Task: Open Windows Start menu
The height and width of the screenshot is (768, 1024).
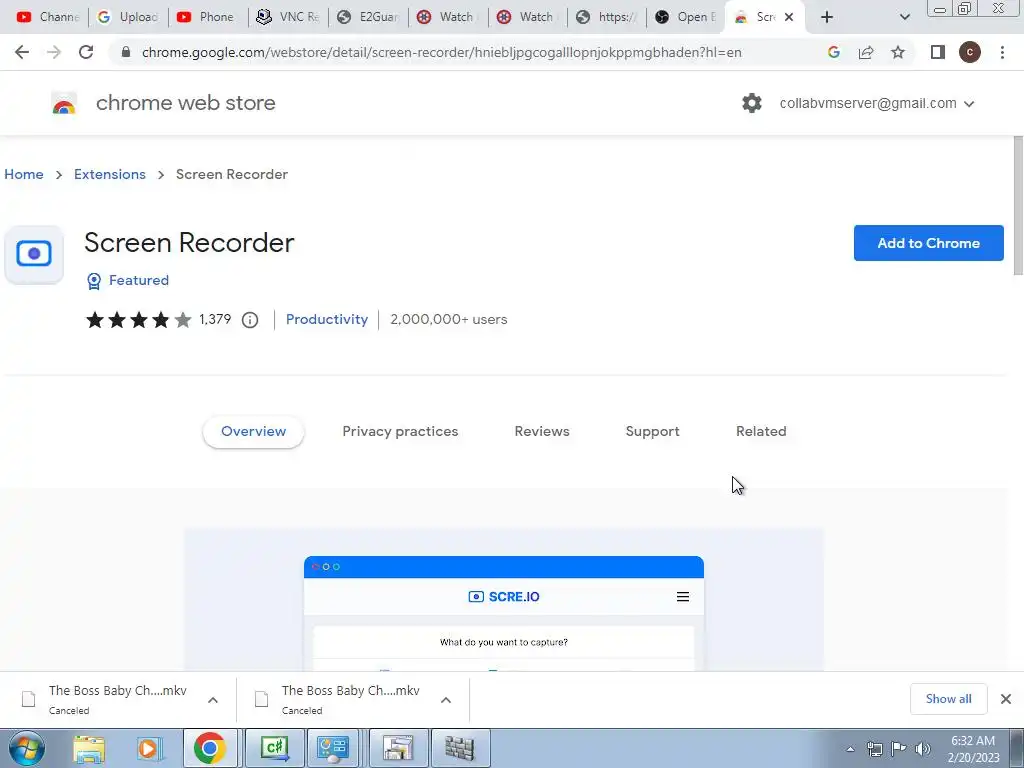Action: click(26, 748)
